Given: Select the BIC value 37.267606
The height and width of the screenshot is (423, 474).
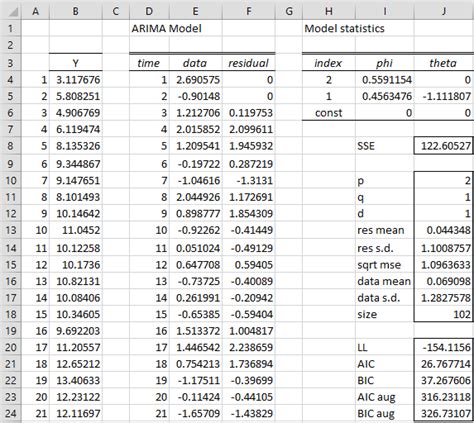Looking at the screenshot, I should [444, 380].
